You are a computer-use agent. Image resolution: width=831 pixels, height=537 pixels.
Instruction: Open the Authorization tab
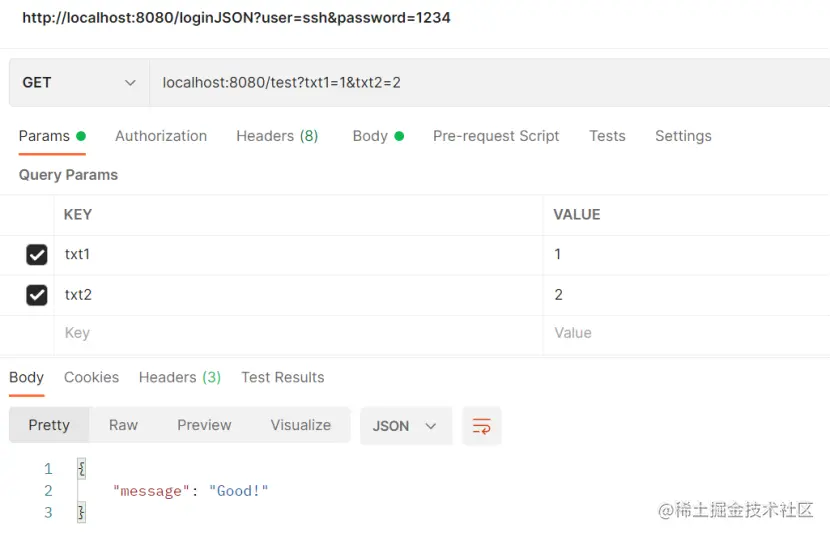pos(161,136)
